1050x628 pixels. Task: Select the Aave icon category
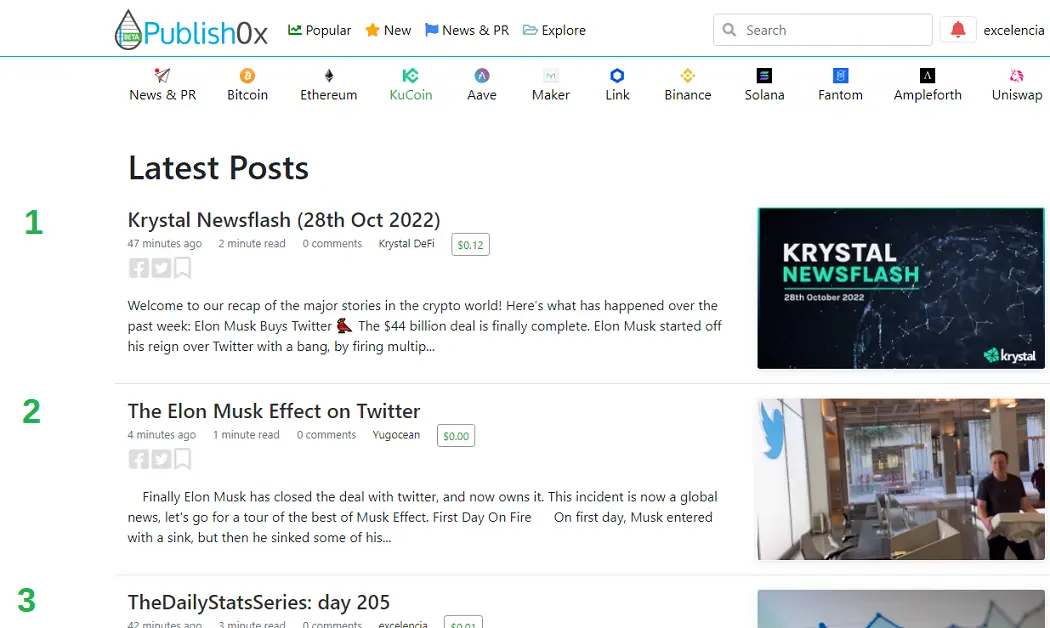(x=481, y=85)
